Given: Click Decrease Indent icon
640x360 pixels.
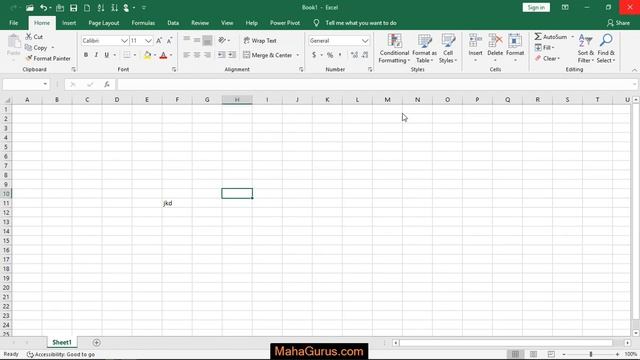Looking at the screenshot, I should 221,55.
